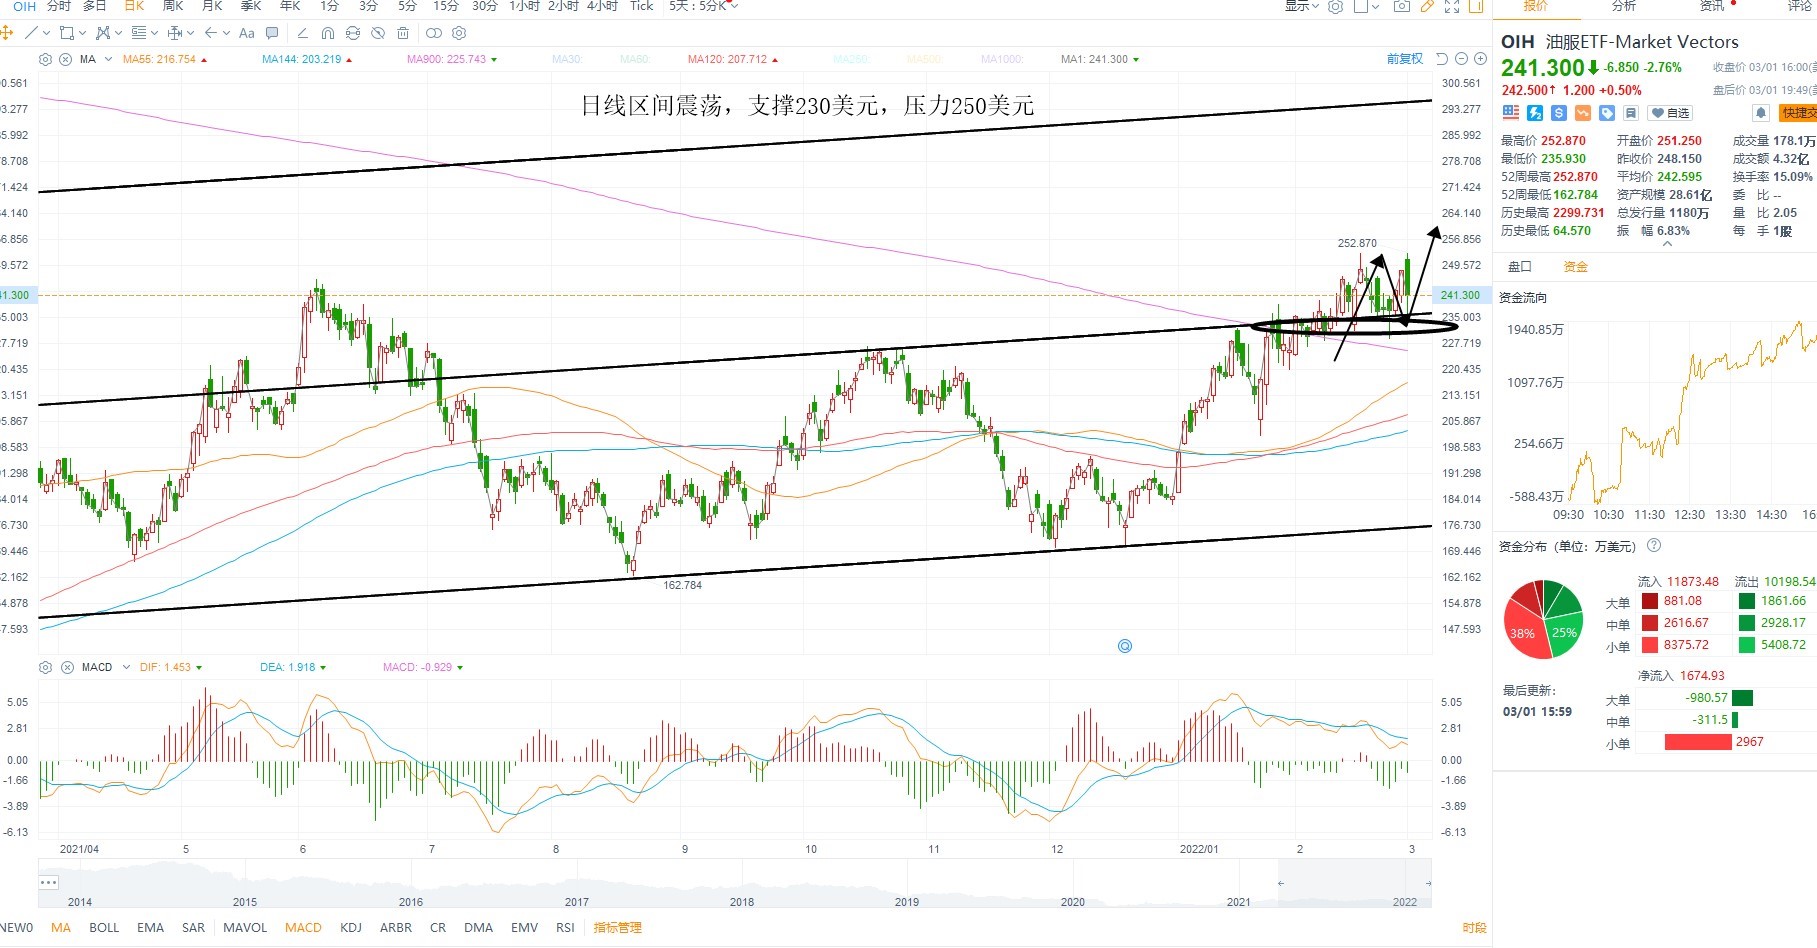Toggle the overlay comparison circles icon
1817x948 pixels.
click(x=434, y=33)
